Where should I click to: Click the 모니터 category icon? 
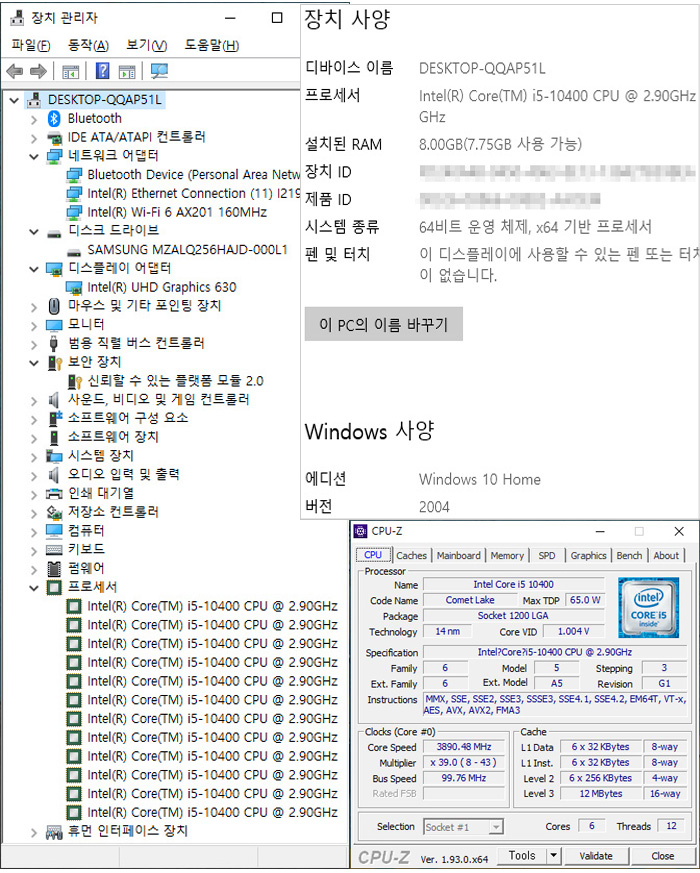(54, 325)
